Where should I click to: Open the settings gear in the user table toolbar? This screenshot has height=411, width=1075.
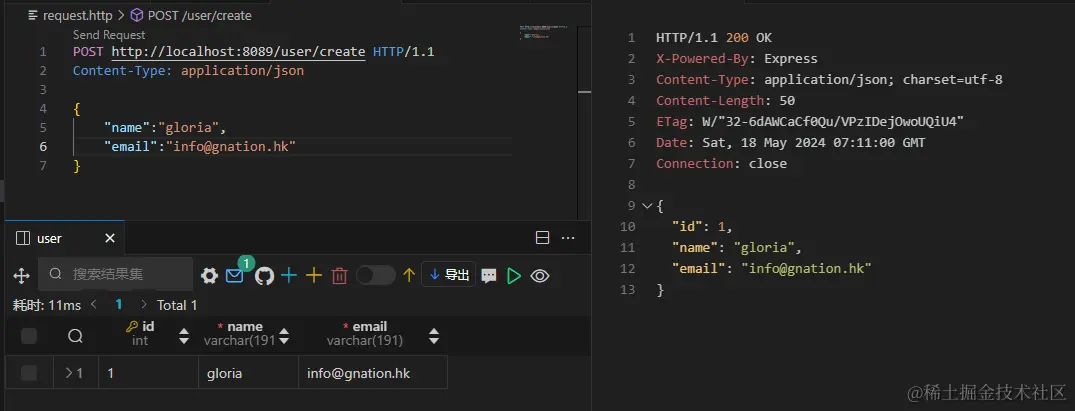(x=209, y=276)
